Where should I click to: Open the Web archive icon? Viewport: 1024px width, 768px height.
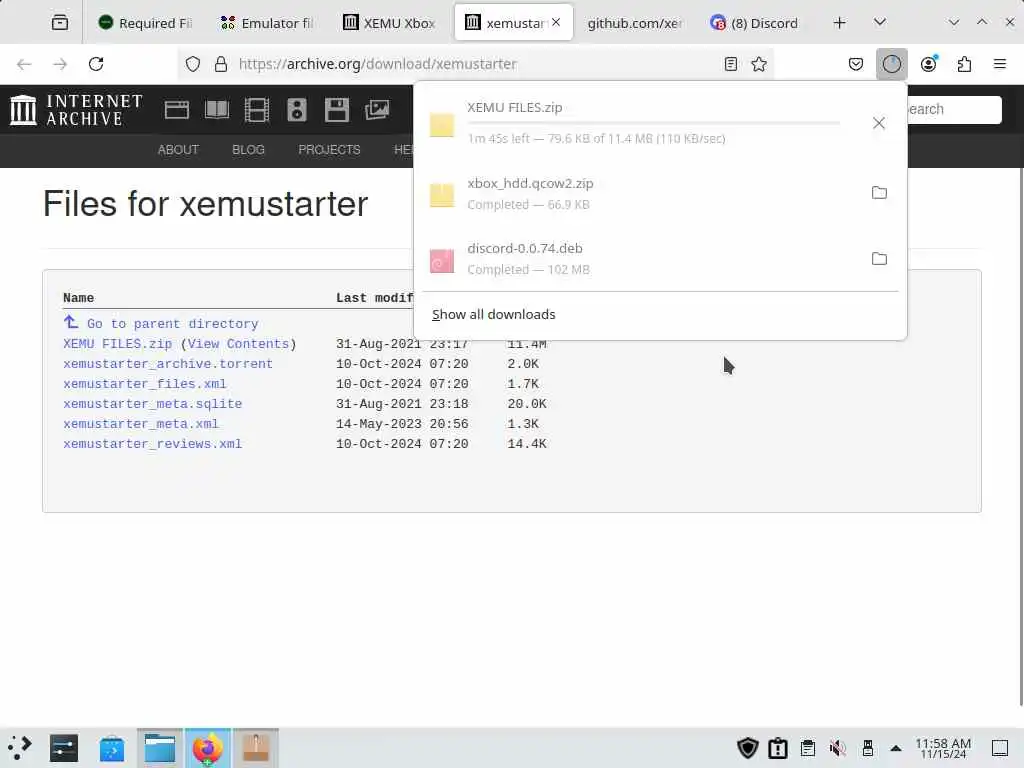pyautogui.click(x=176, y=110)
